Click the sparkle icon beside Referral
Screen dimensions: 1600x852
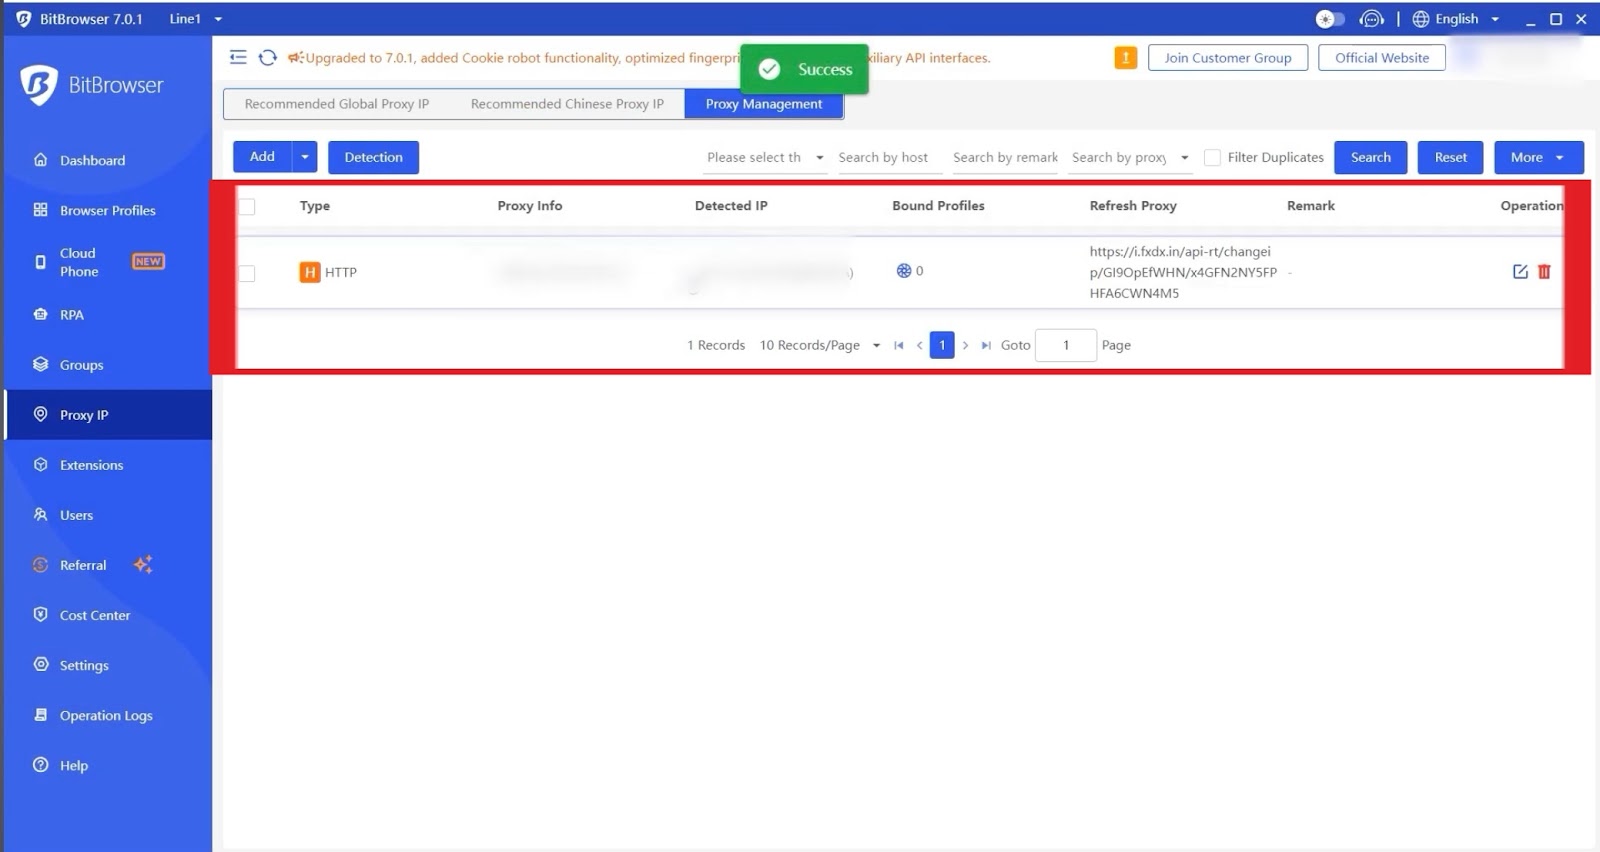coord(143,564)
